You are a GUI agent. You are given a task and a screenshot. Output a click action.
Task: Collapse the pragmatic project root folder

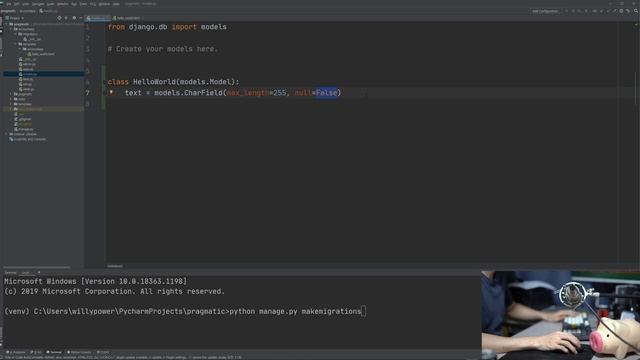point(7,24)
